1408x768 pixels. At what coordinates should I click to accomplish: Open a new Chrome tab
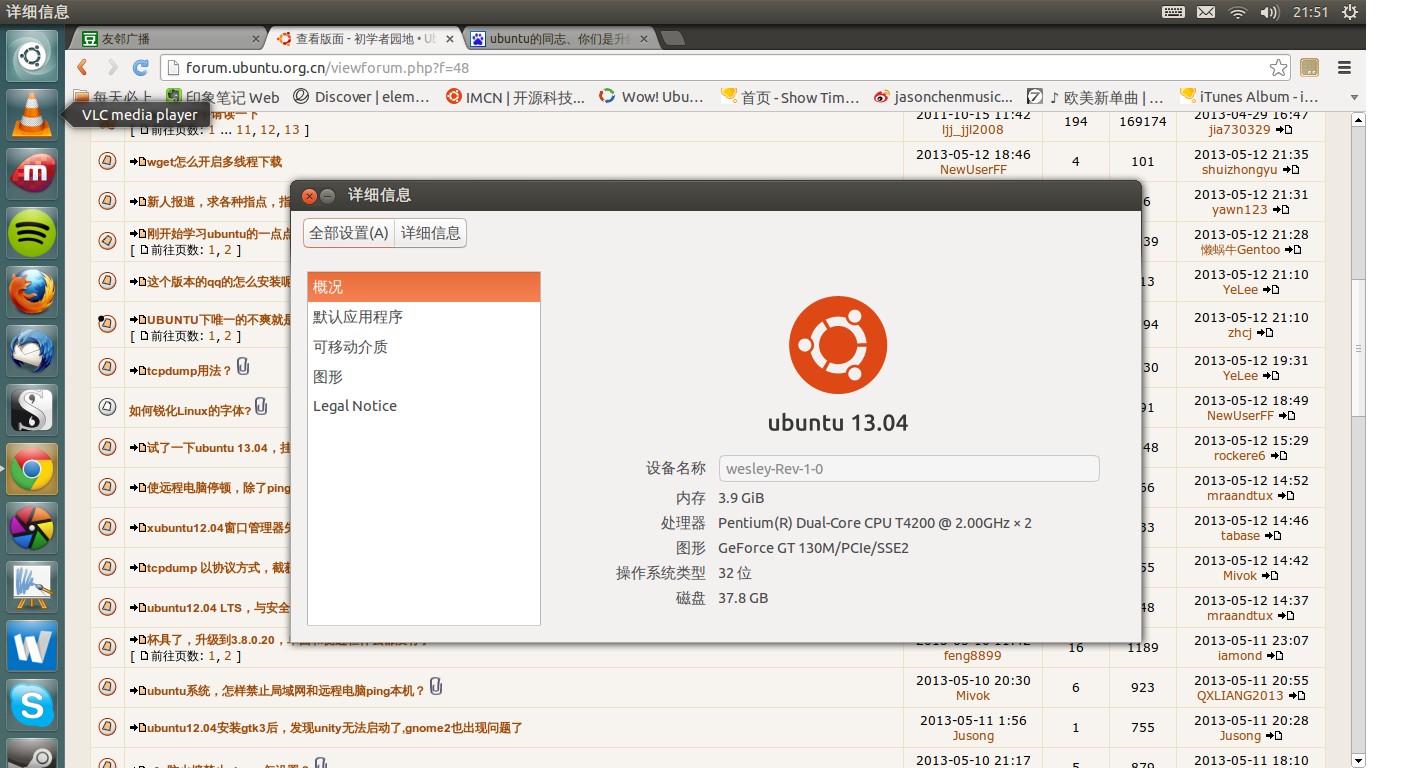point(674,39)
